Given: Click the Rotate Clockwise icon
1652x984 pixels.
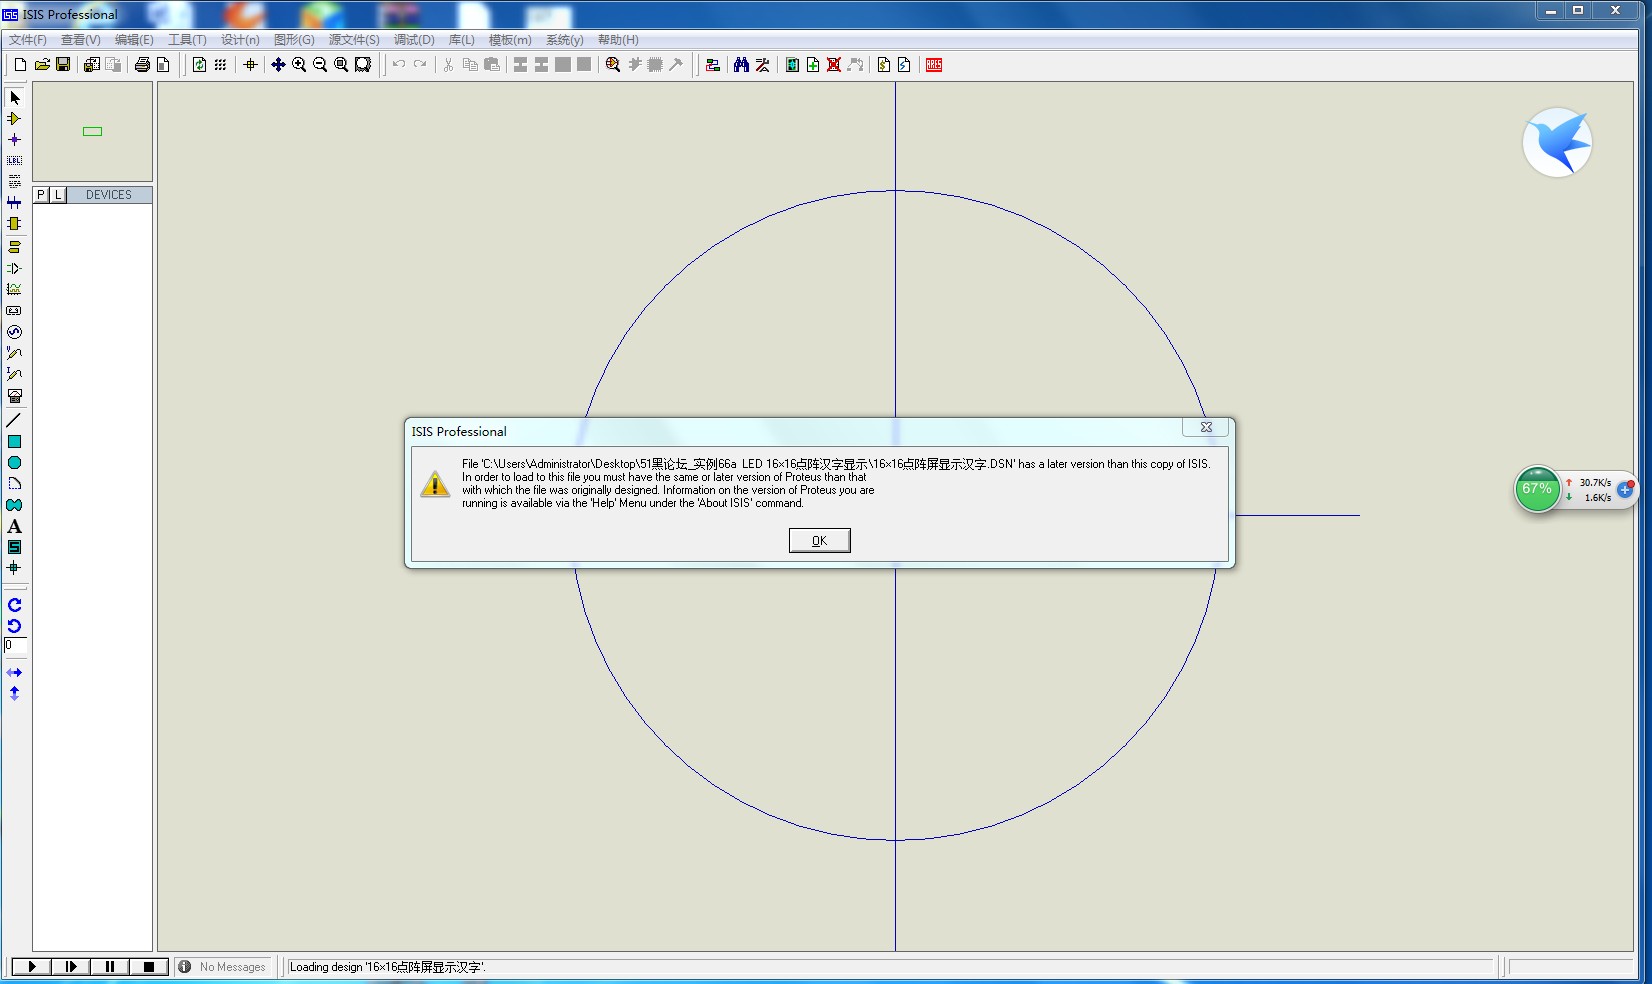Looking at the screenshot, I should point(14,605).
